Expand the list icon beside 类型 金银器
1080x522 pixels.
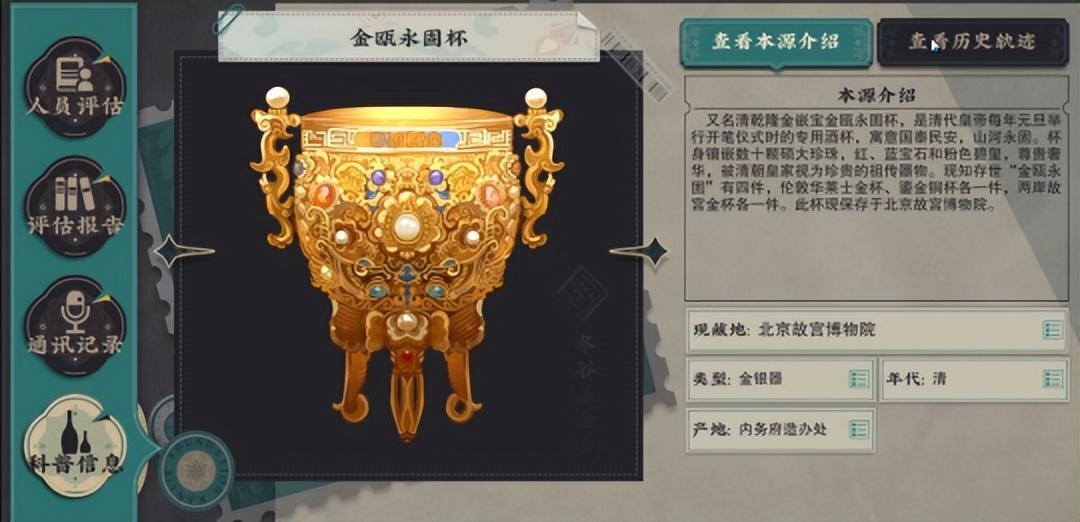[x=858, y=379]
